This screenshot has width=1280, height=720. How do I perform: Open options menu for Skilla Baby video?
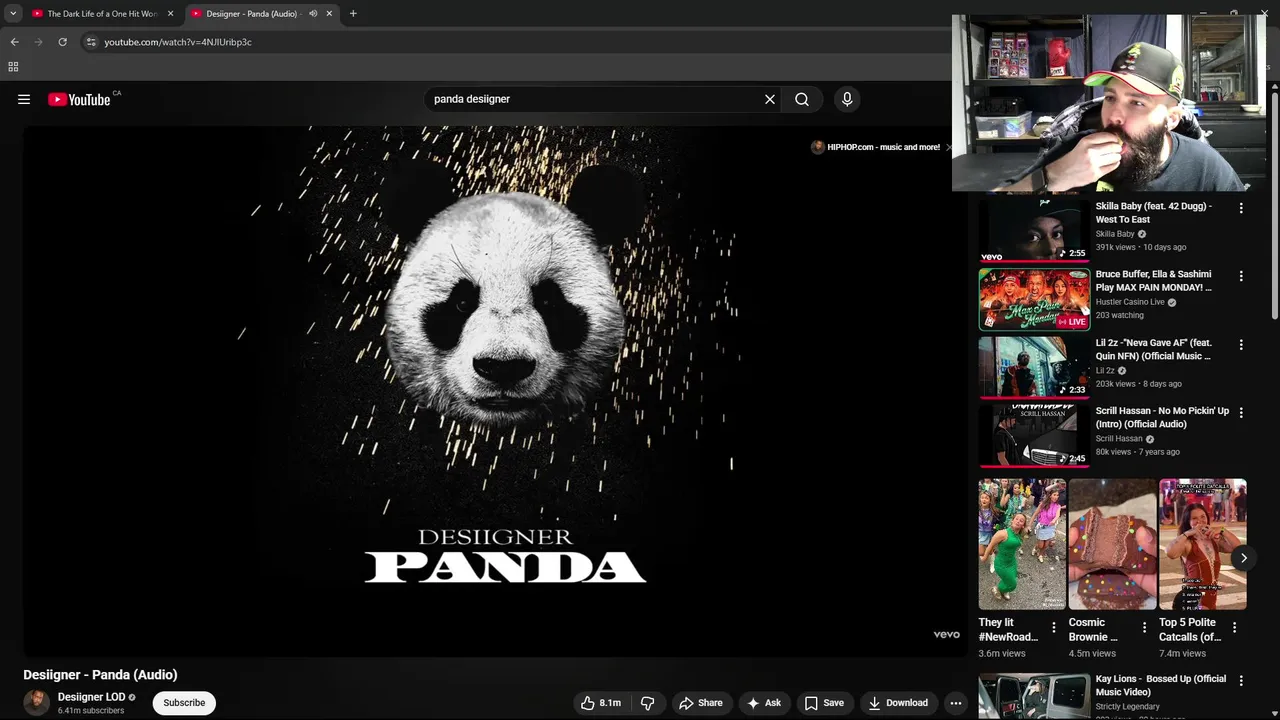1241,208
